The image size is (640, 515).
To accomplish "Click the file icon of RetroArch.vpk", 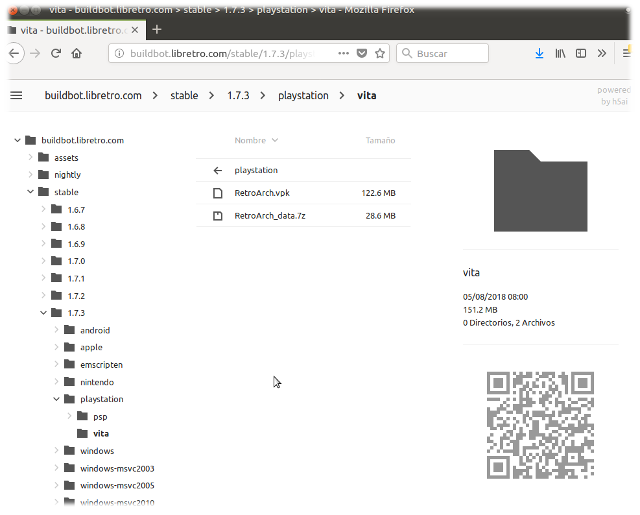I will (x=218, y=193).
